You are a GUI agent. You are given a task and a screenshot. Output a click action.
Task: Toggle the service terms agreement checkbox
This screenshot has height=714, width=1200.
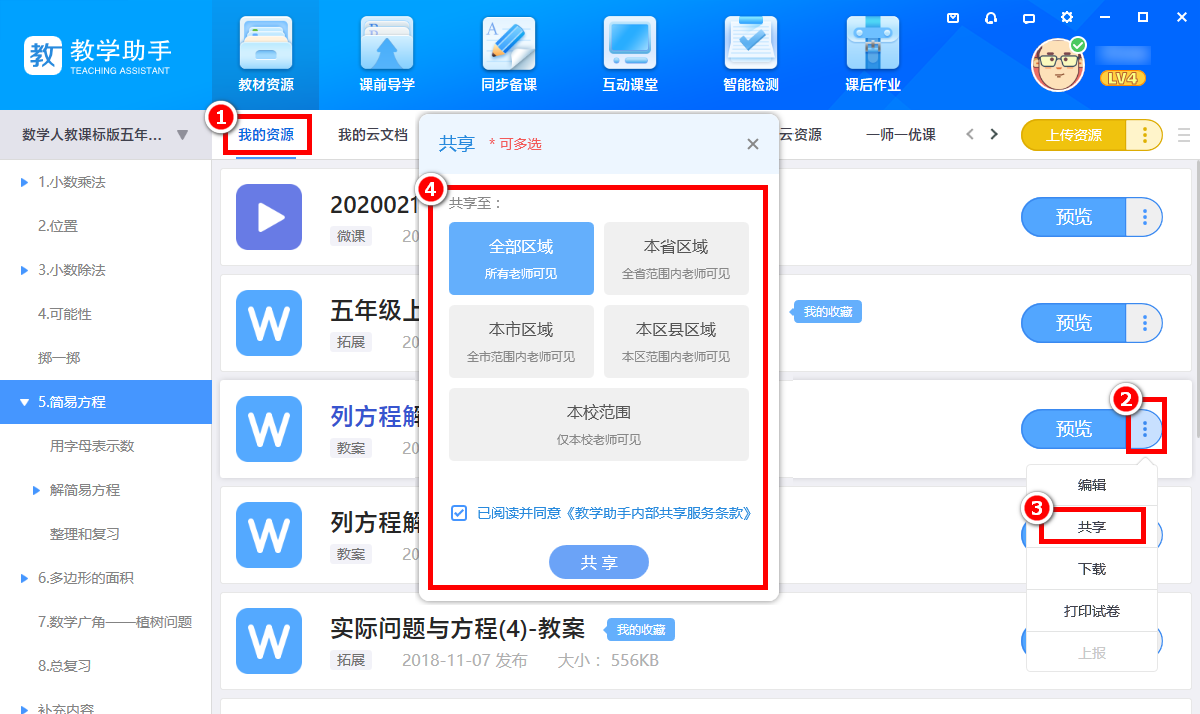pyautogui.click(x=459, y=513)
